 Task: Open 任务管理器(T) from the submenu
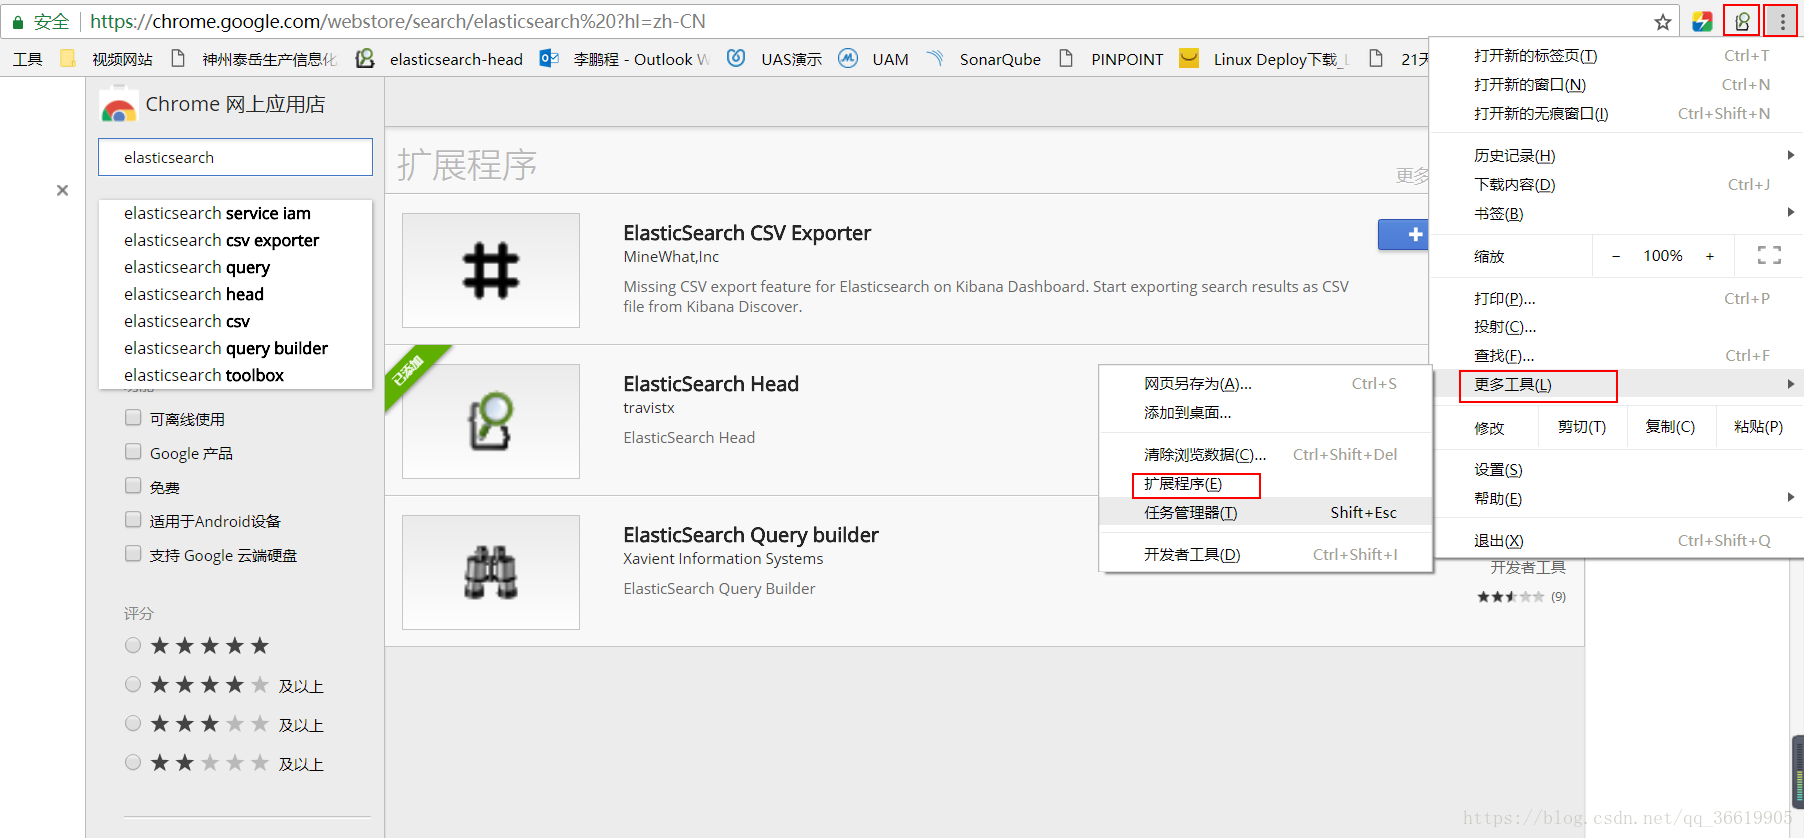point(1266,513)
